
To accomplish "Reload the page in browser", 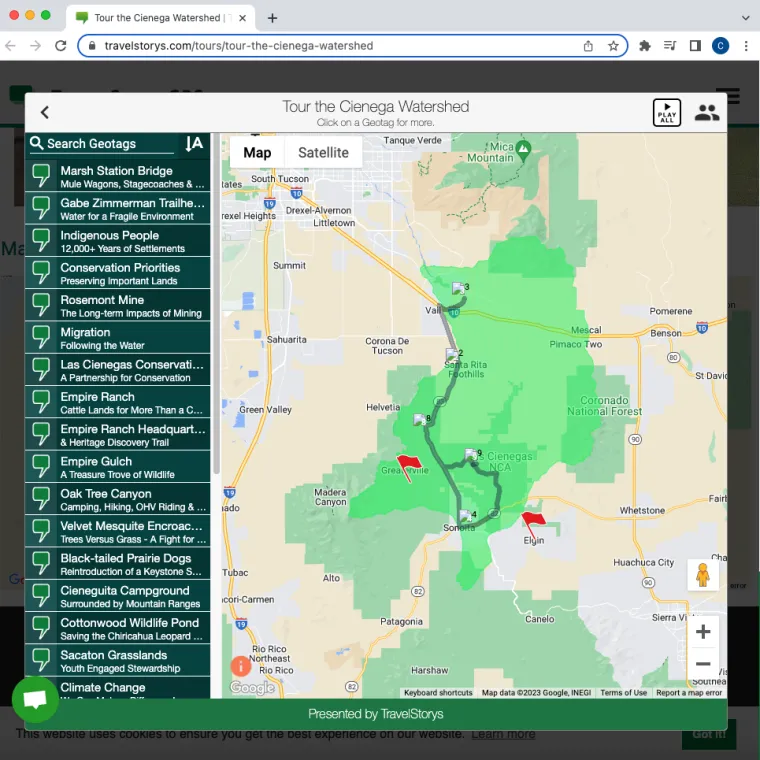I will click(61, 46).
